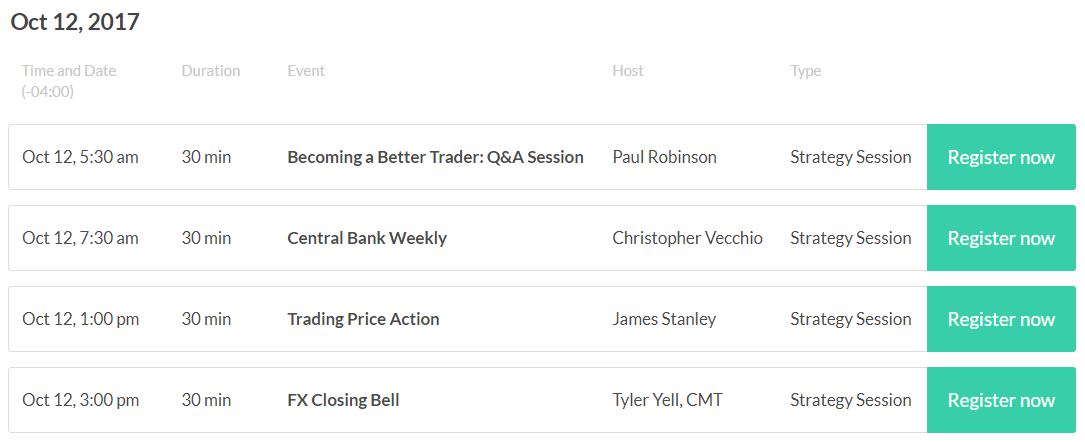Register for the FX Closing Bell session
The height and width of the screenshot is (442, 1085).
(1001, 400)
